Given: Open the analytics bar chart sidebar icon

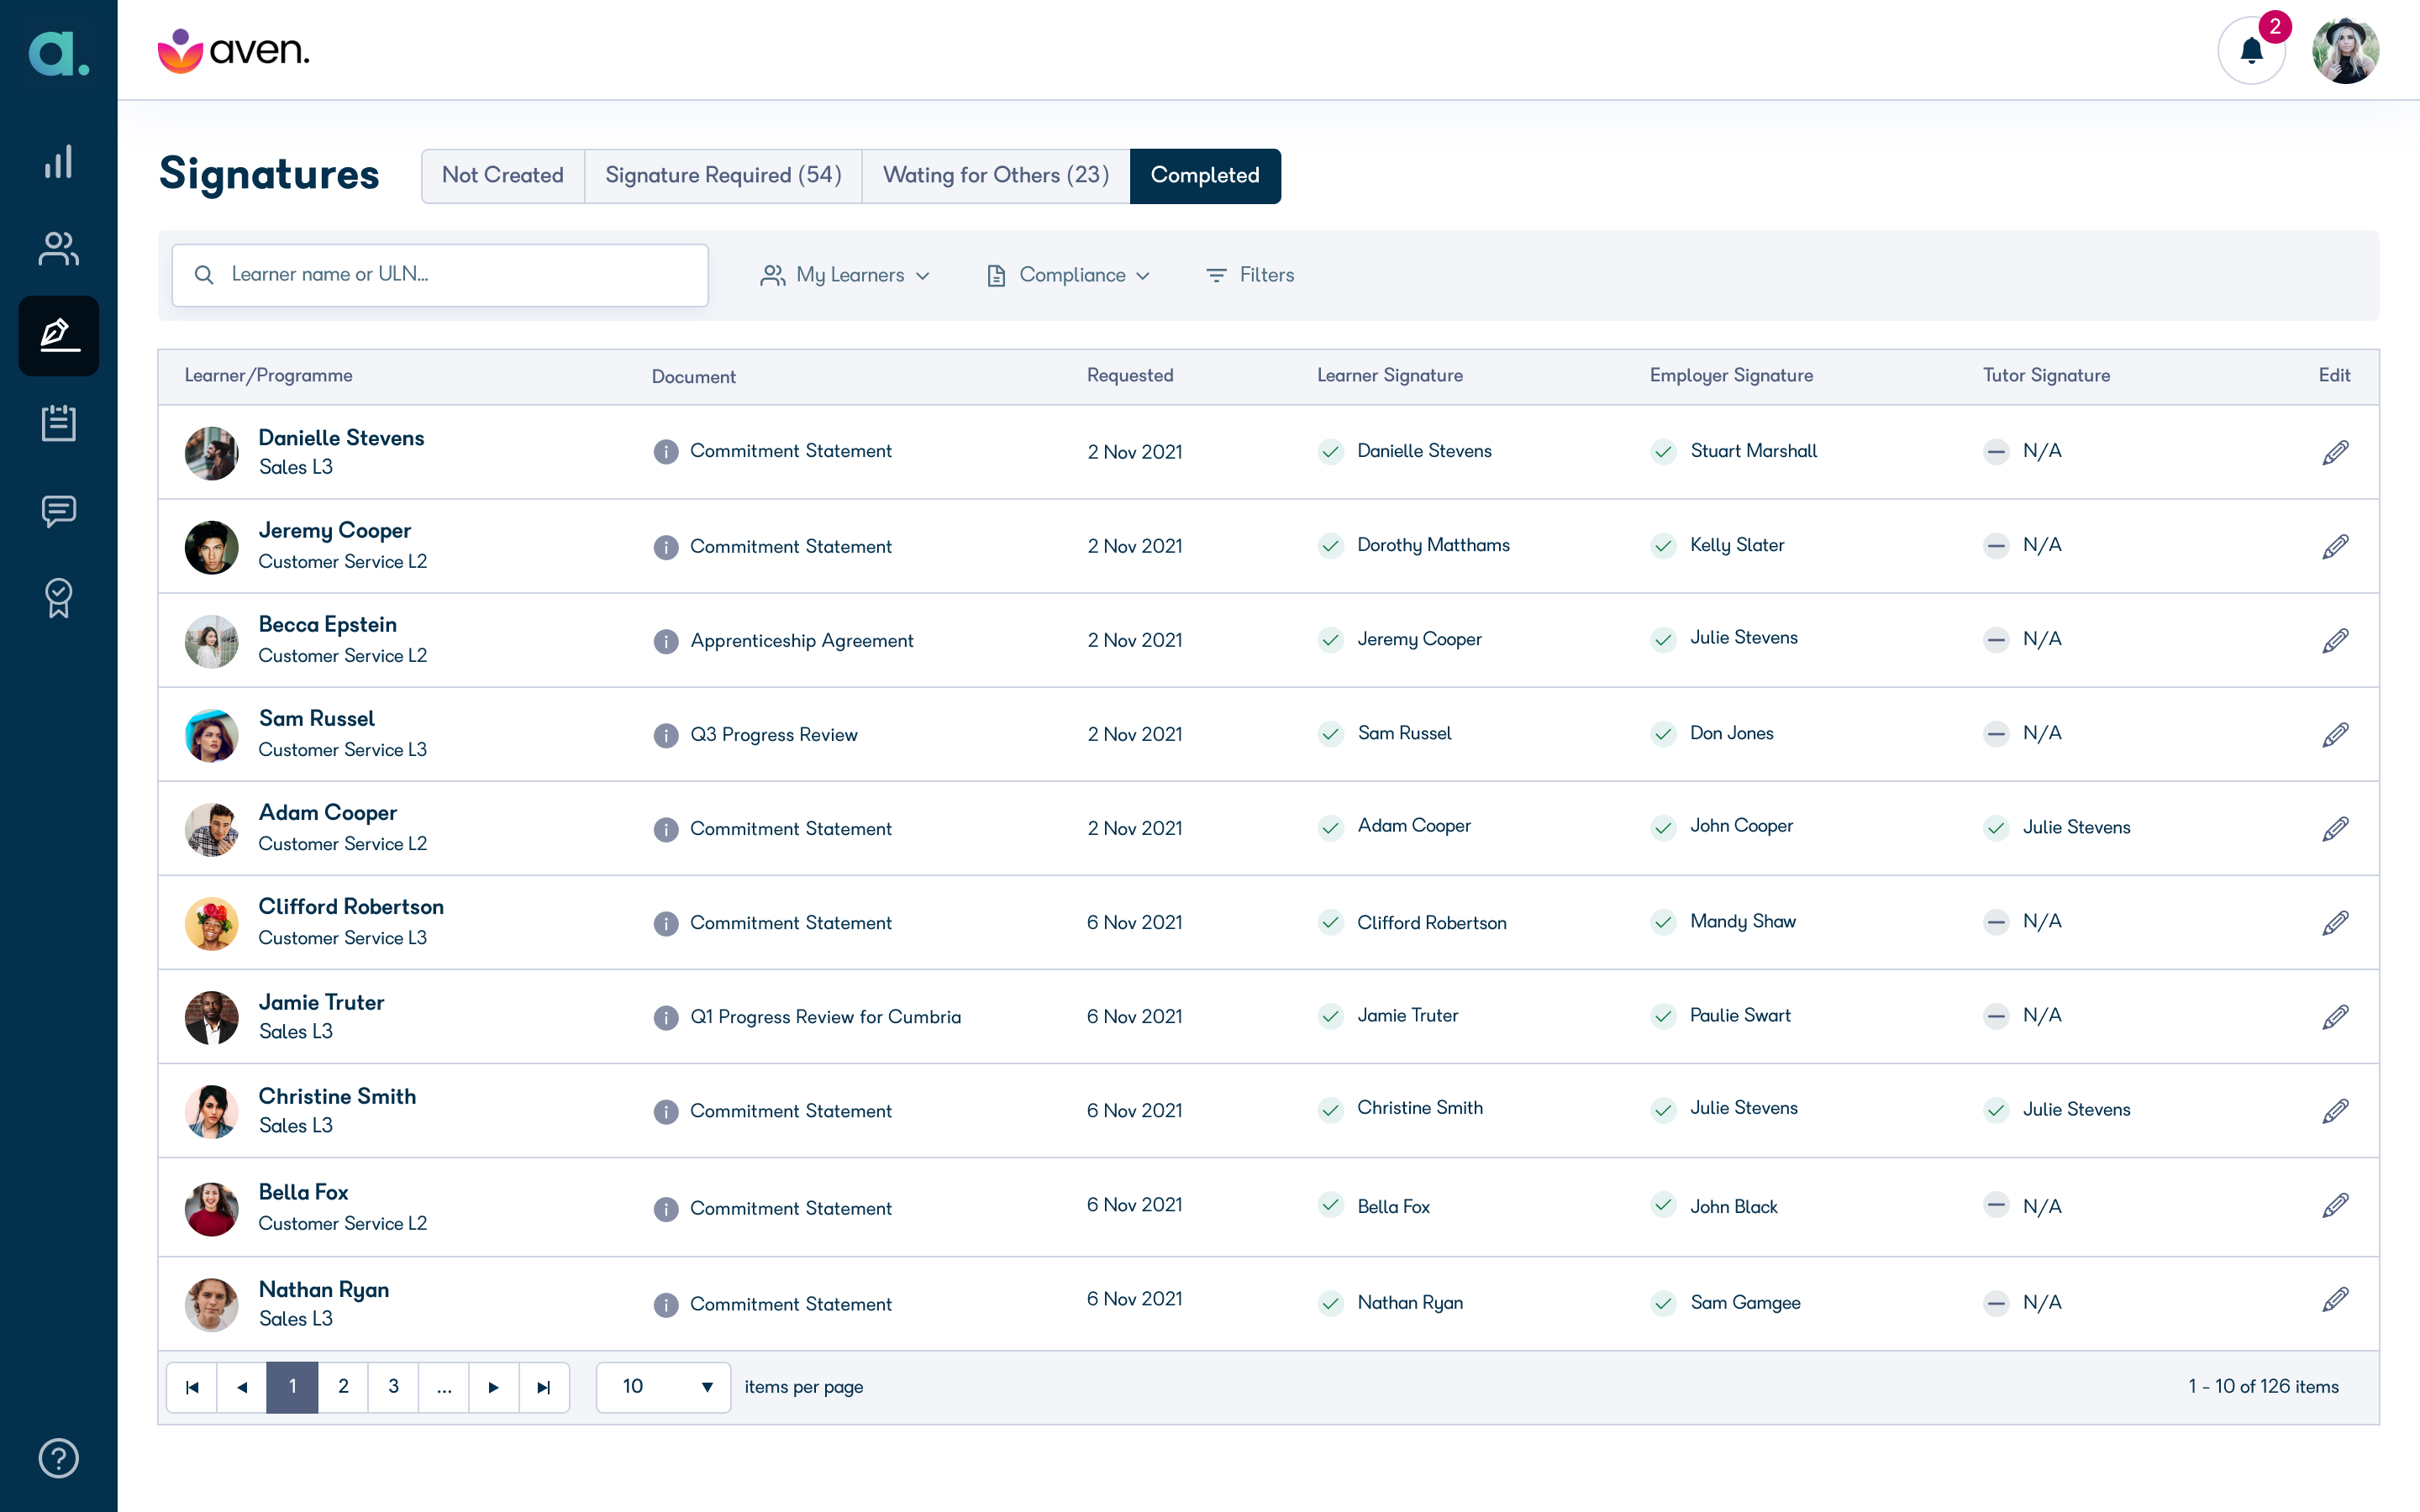Looking at the screenshot, I should point(59,162).
